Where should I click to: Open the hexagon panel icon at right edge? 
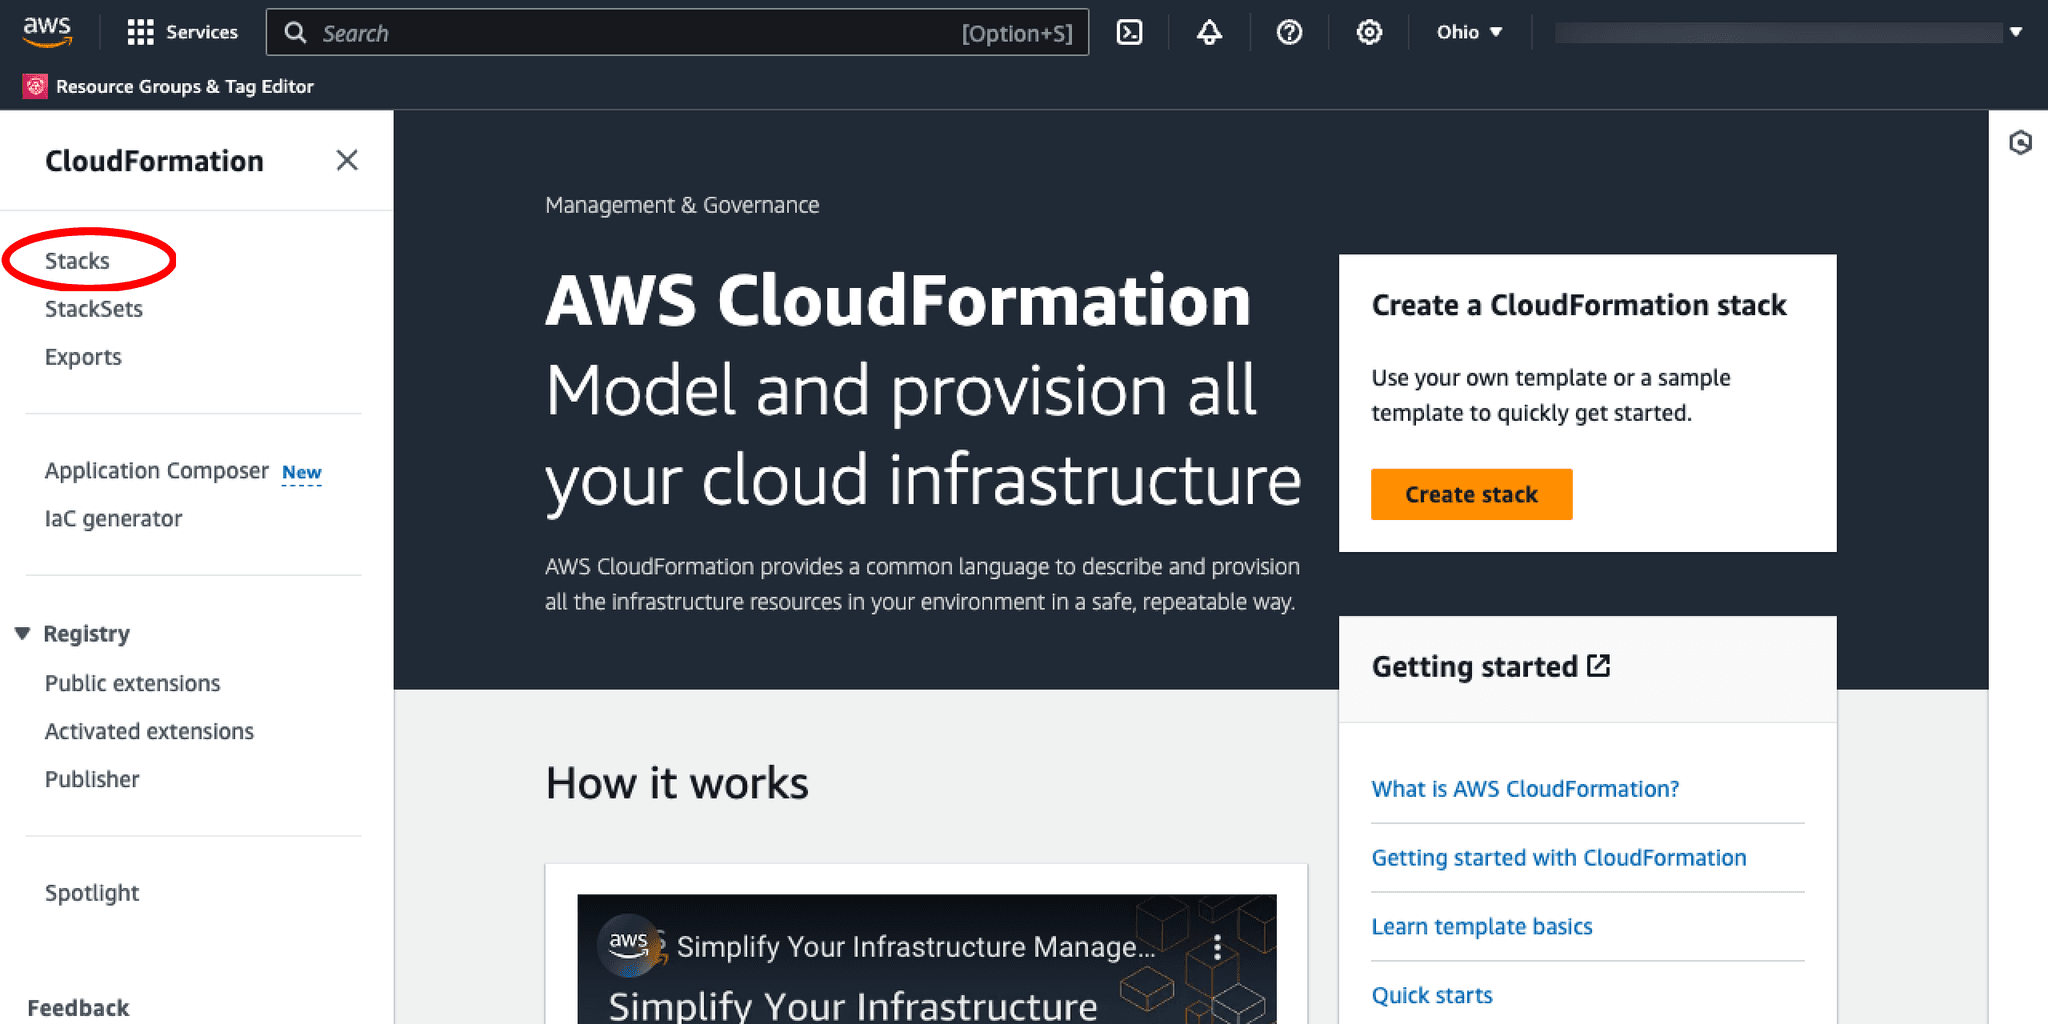[x=2020, y=143]
